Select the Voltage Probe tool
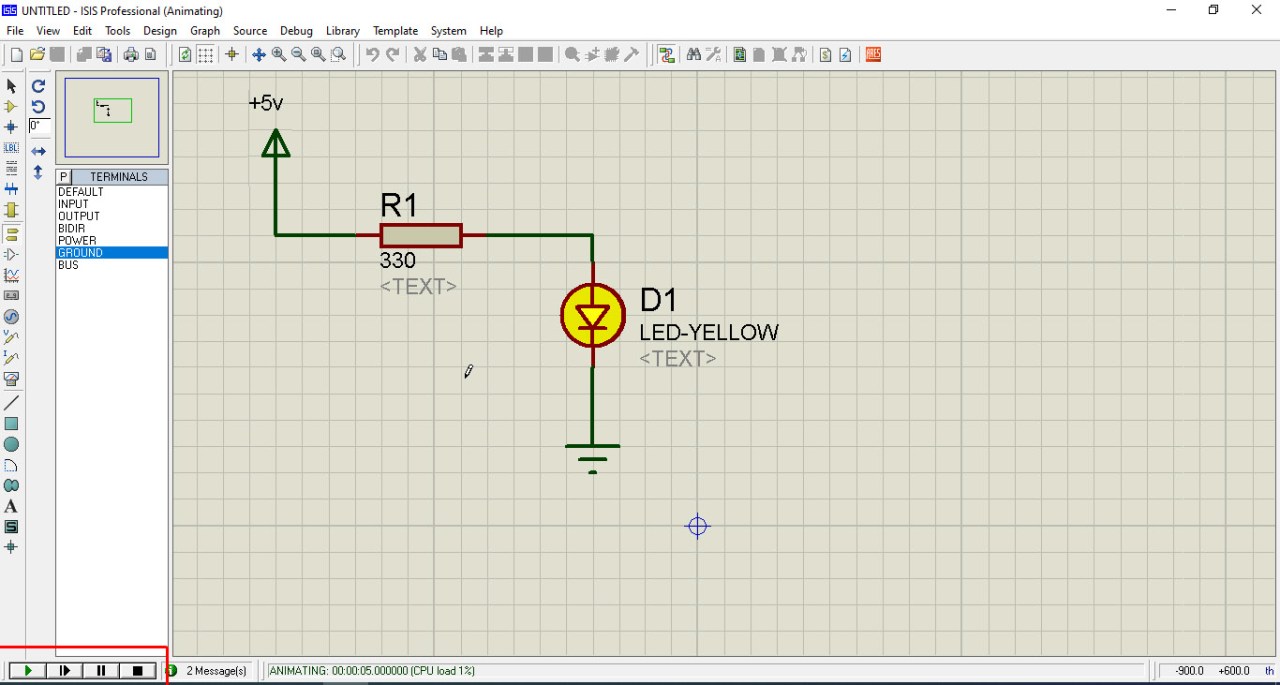This screenshot has width=1280, height=685. (12, 337)
